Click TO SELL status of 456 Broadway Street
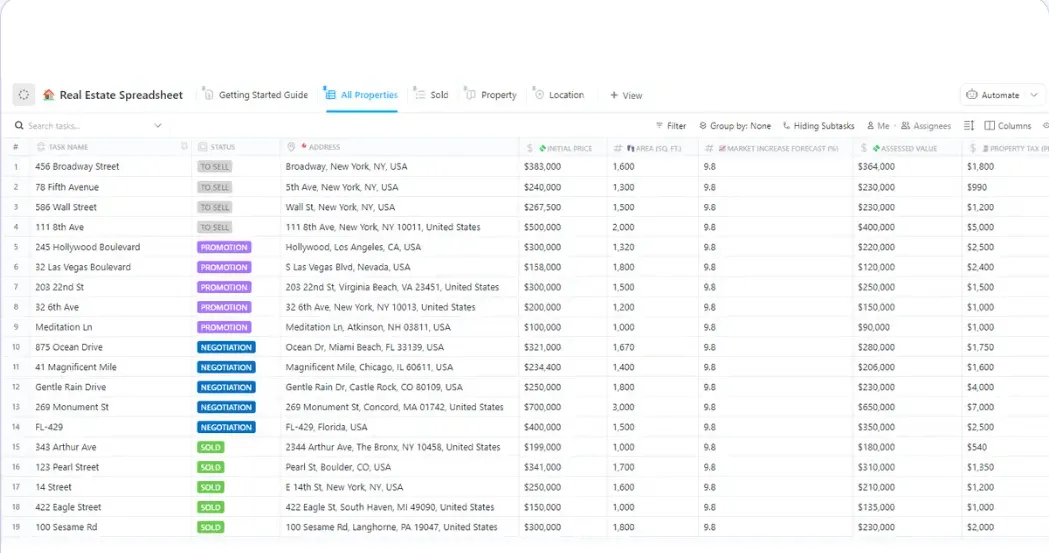 (x=215, y=167)
